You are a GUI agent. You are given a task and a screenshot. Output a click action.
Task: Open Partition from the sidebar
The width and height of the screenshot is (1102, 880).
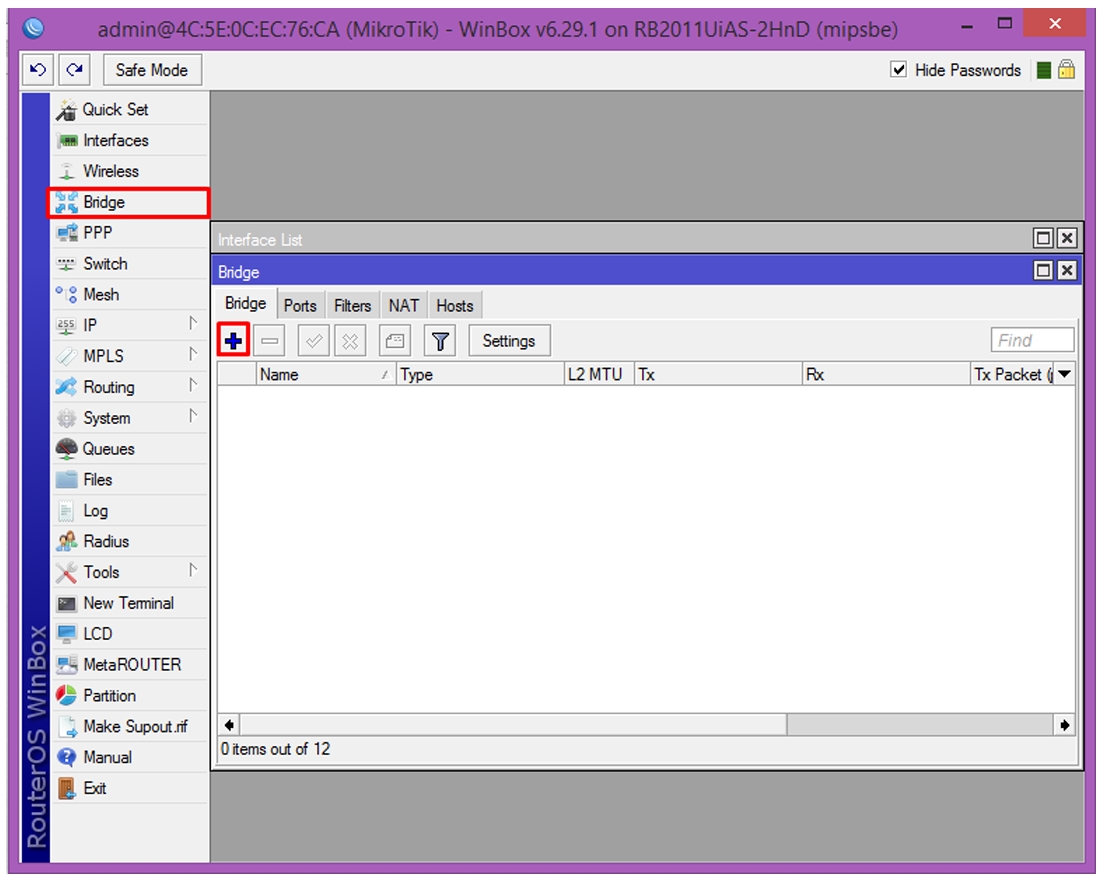[x=131, y=696]
